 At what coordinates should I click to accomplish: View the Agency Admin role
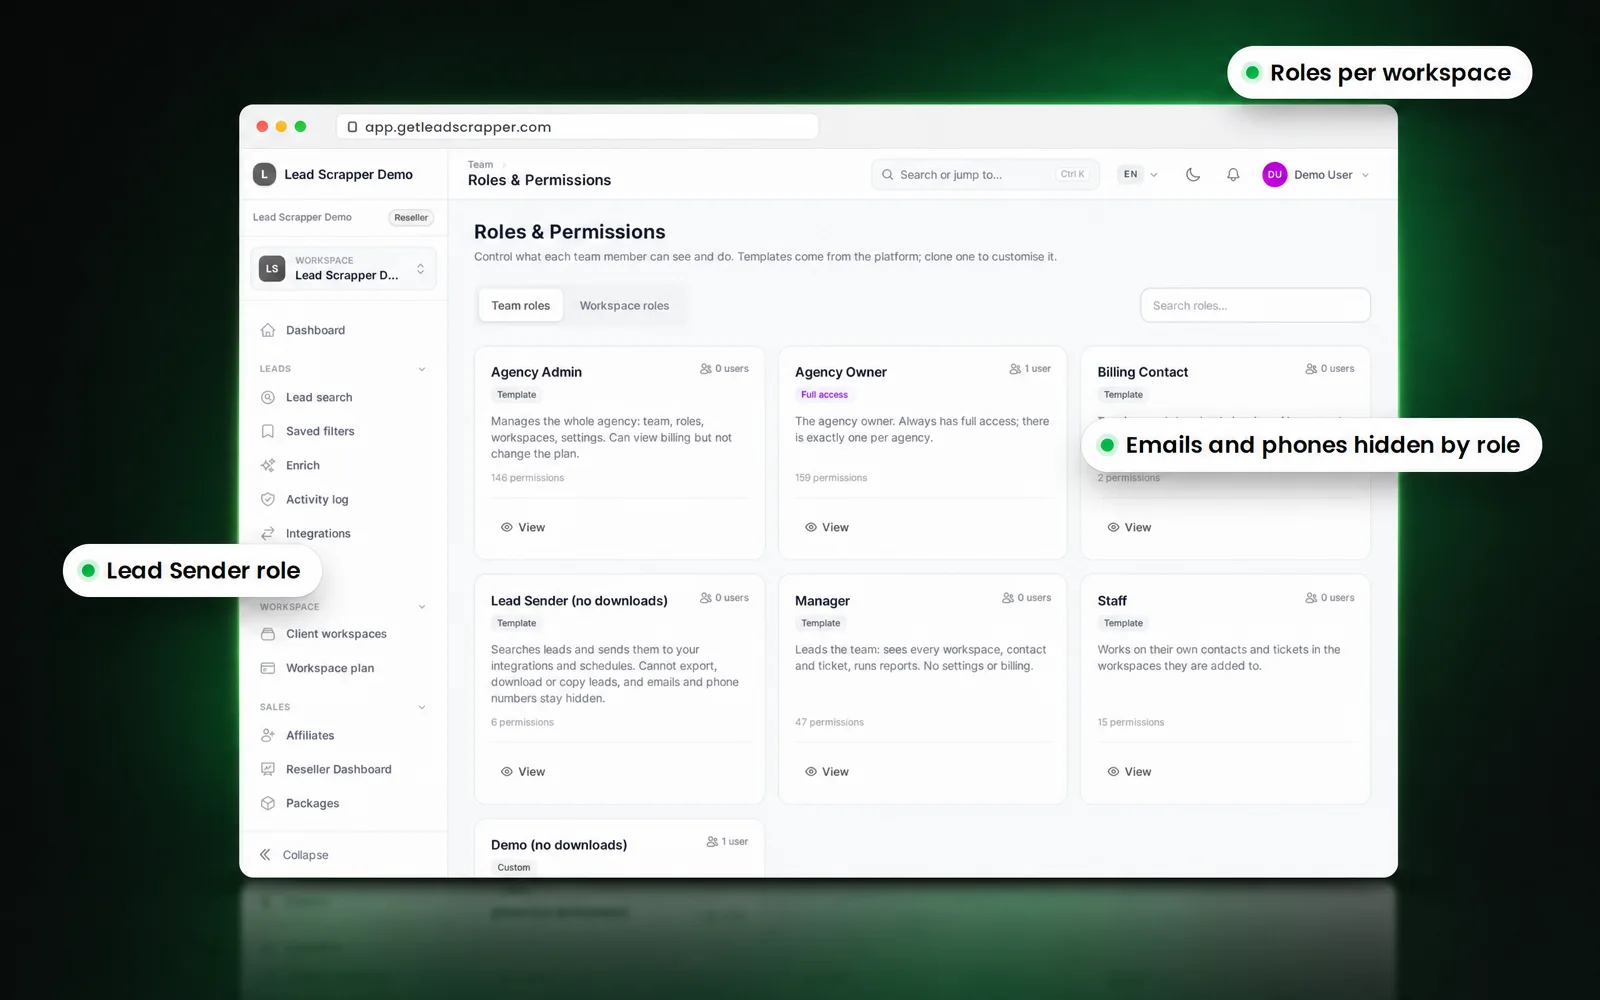coord(523,527)
